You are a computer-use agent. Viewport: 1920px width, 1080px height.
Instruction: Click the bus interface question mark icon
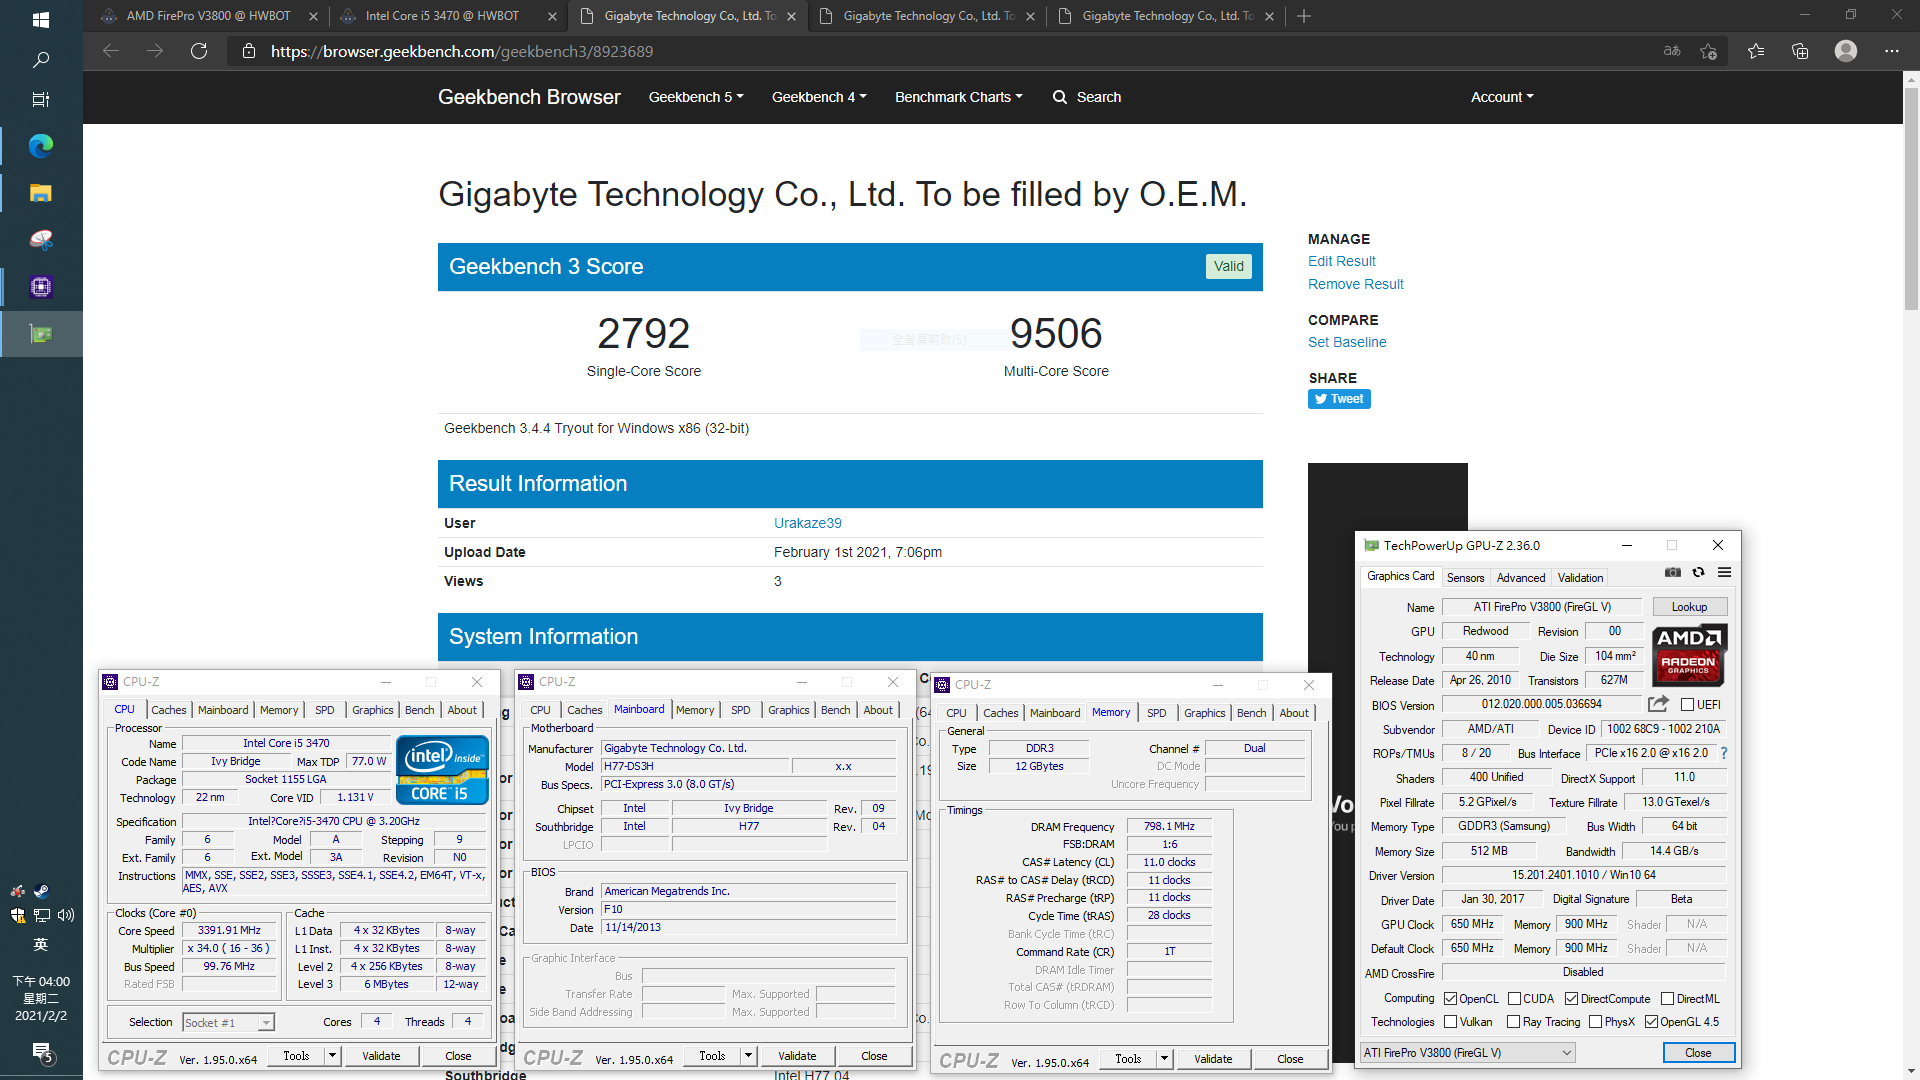pos(1724,753)
